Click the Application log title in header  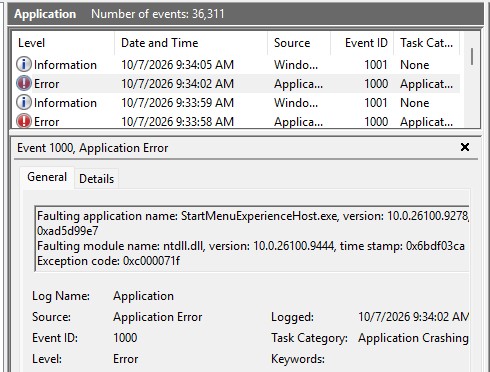[x=45, y=14]
